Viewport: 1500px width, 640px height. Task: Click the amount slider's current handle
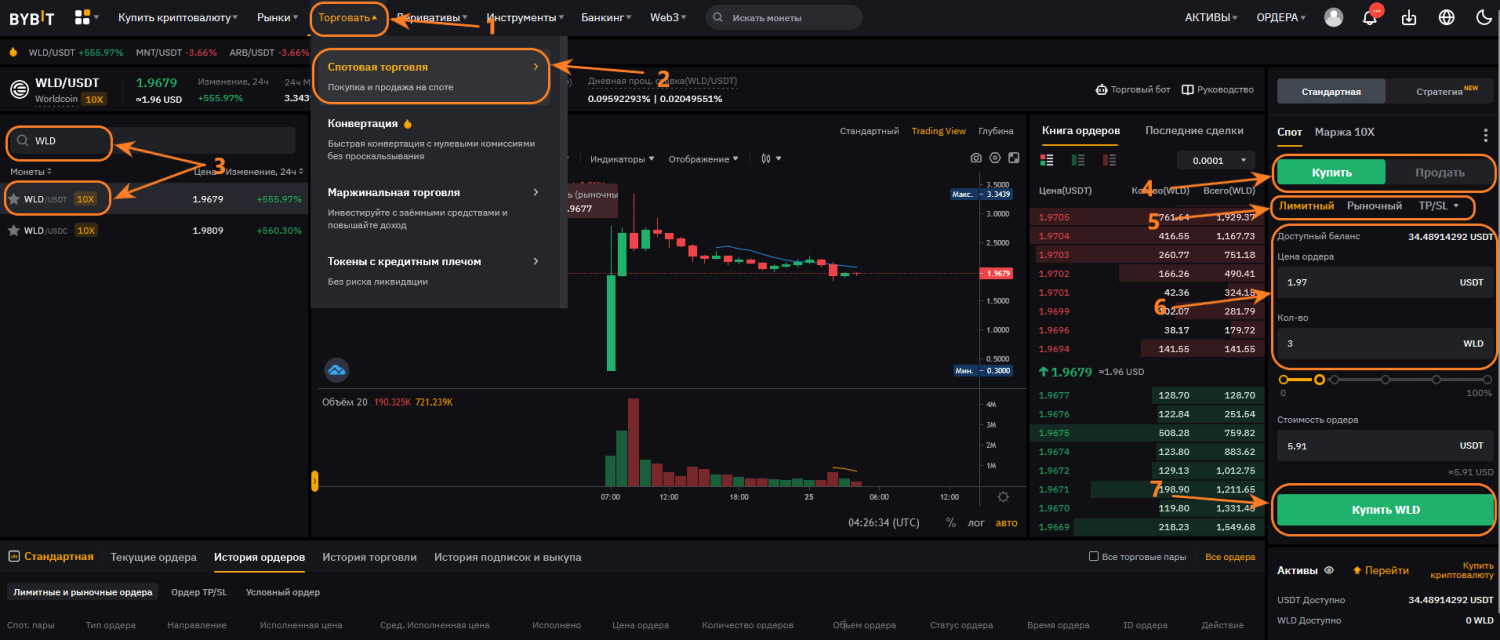1319,379
